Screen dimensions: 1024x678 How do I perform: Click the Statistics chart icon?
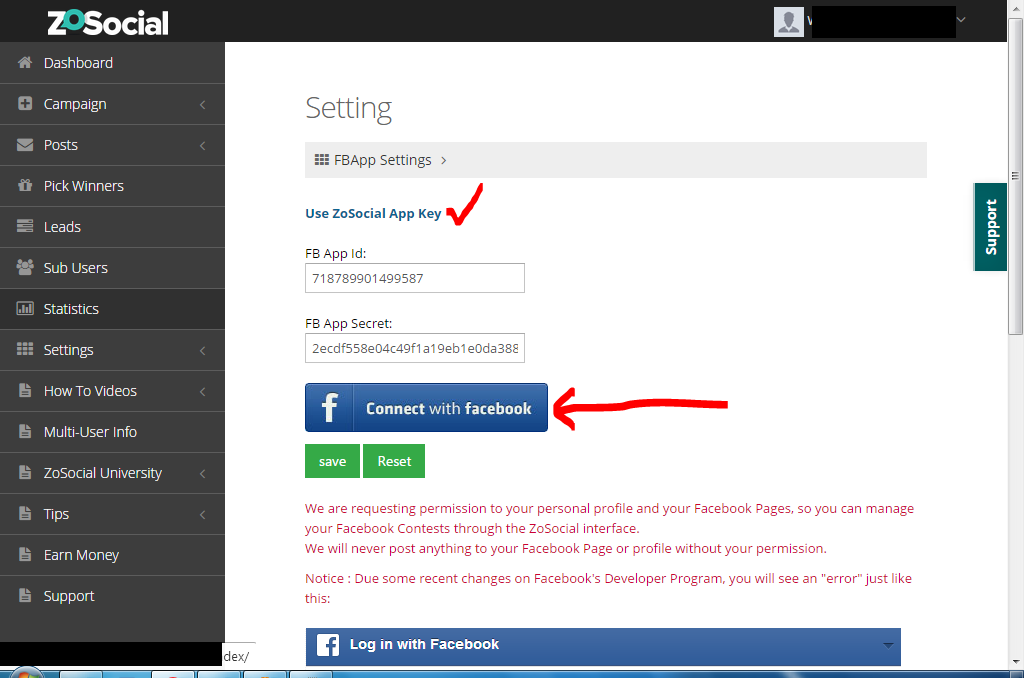point(25,308)
